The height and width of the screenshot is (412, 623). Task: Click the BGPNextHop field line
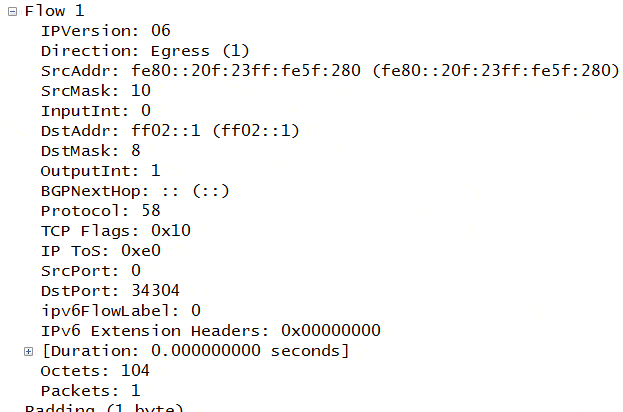135,191
